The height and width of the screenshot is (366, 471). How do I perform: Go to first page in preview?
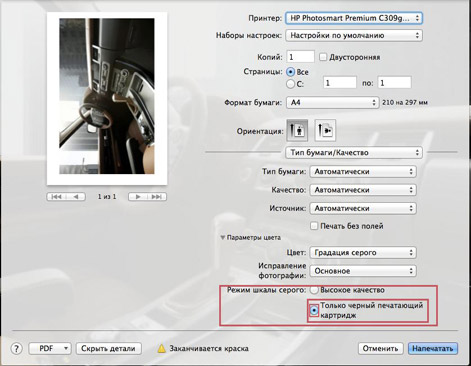point(56,197)
